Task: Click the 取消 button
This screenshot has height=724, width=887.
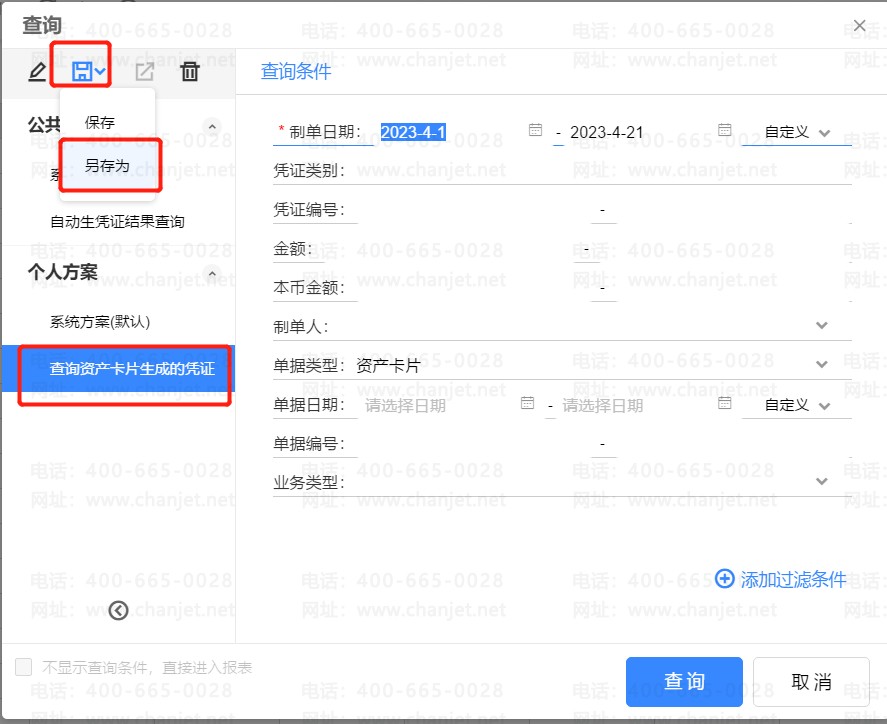Action: (811, 682)
